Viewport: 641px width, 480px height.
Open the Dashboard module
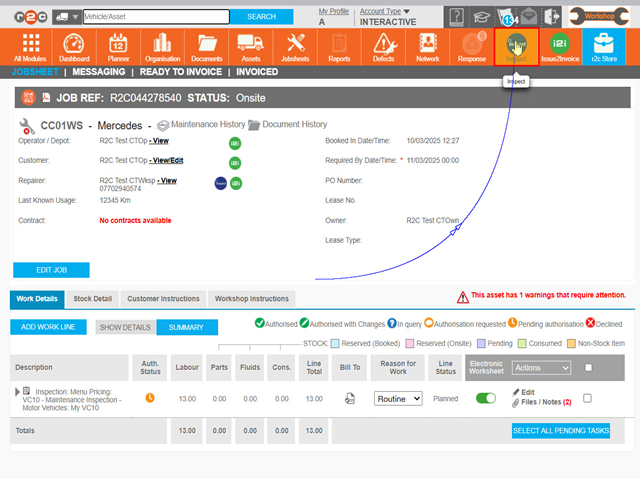point(74,47)
